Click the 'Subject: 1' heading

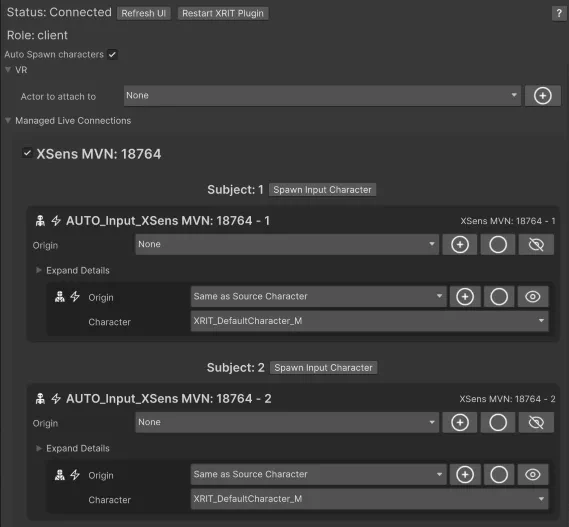click(x=235, y=190)
